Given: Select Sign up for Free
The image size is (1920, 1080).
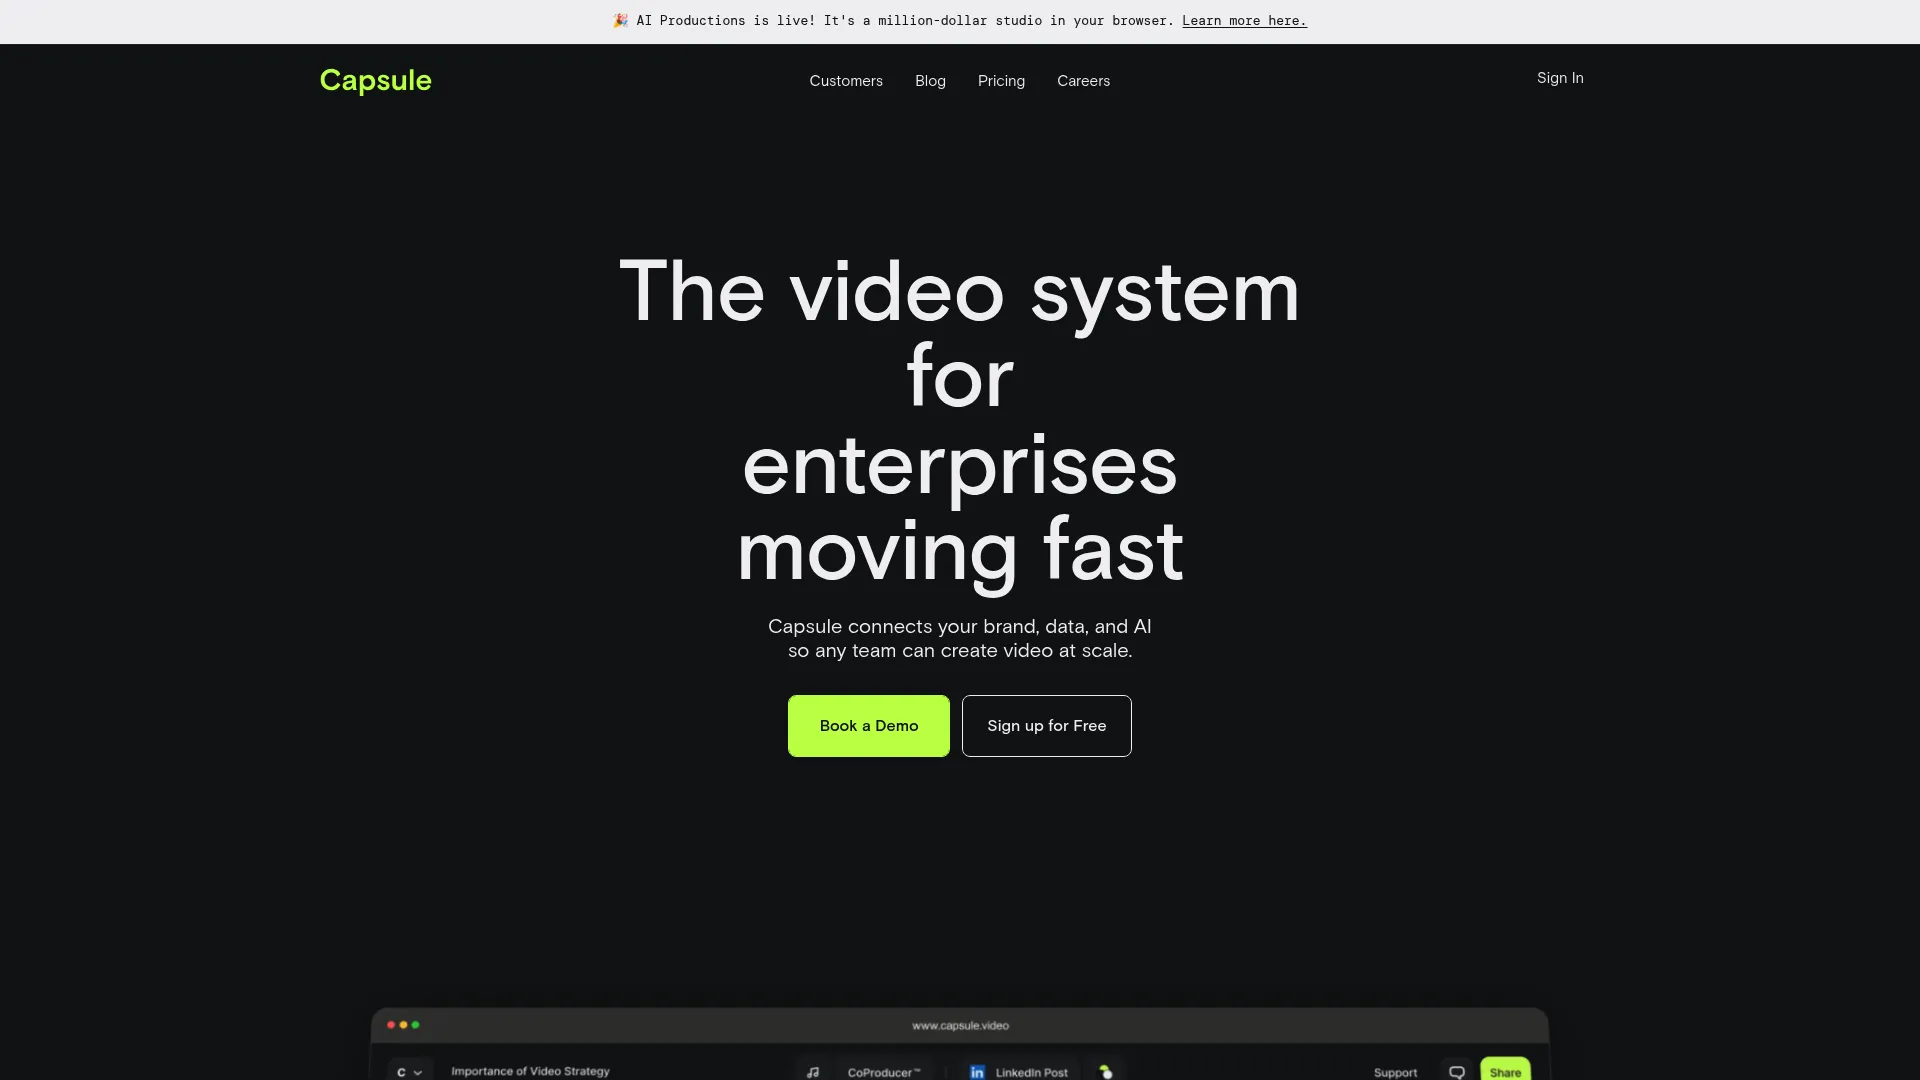Looking at the screenshot, I should [x=1046, y=725].
